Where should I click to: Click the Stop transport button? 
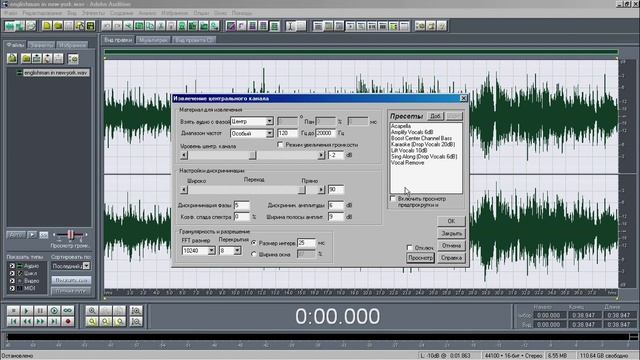pyautogui.click(x=13, y=311)
